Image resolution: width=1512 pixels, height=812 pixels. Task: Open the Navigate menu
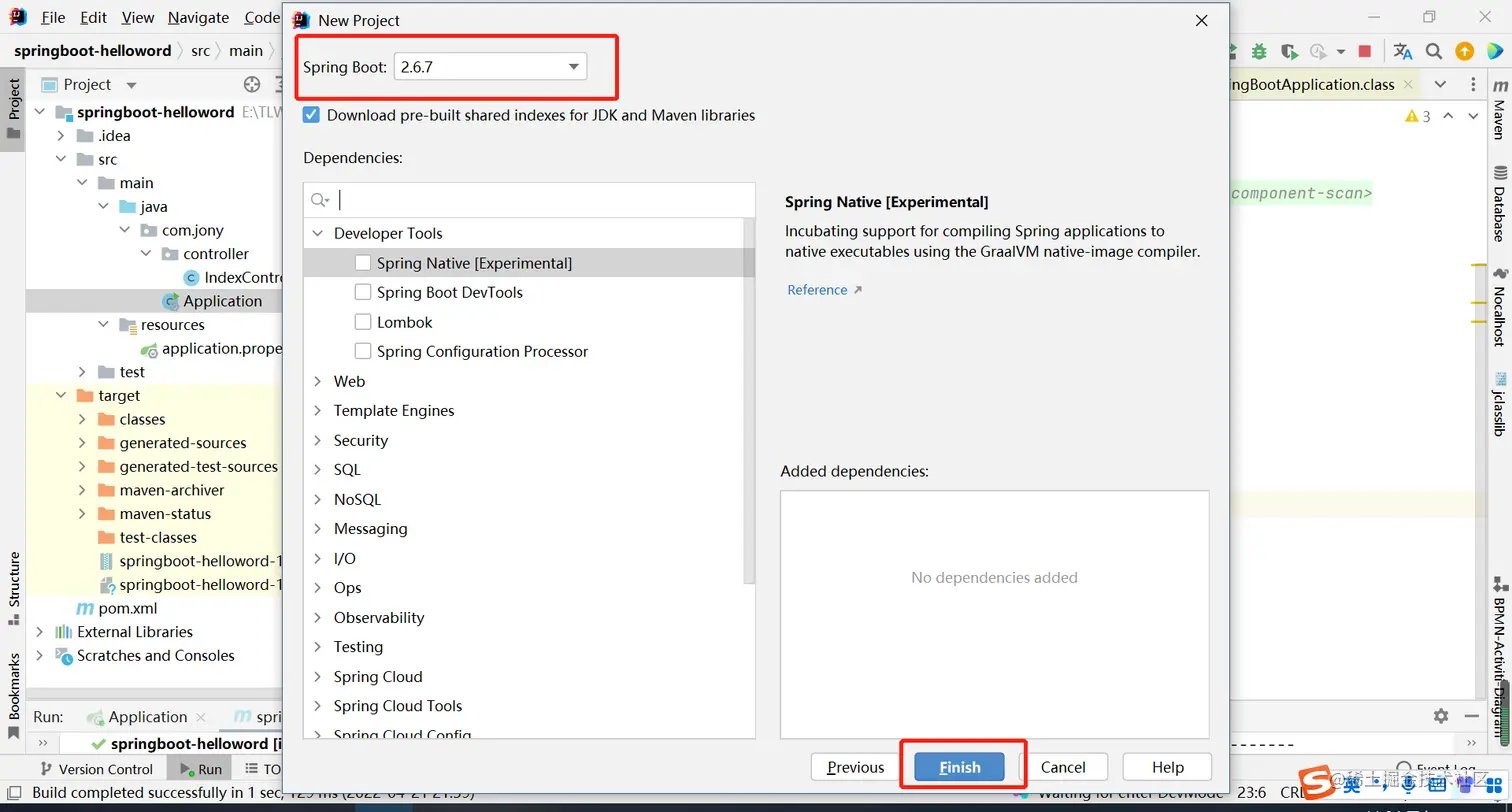198,18
